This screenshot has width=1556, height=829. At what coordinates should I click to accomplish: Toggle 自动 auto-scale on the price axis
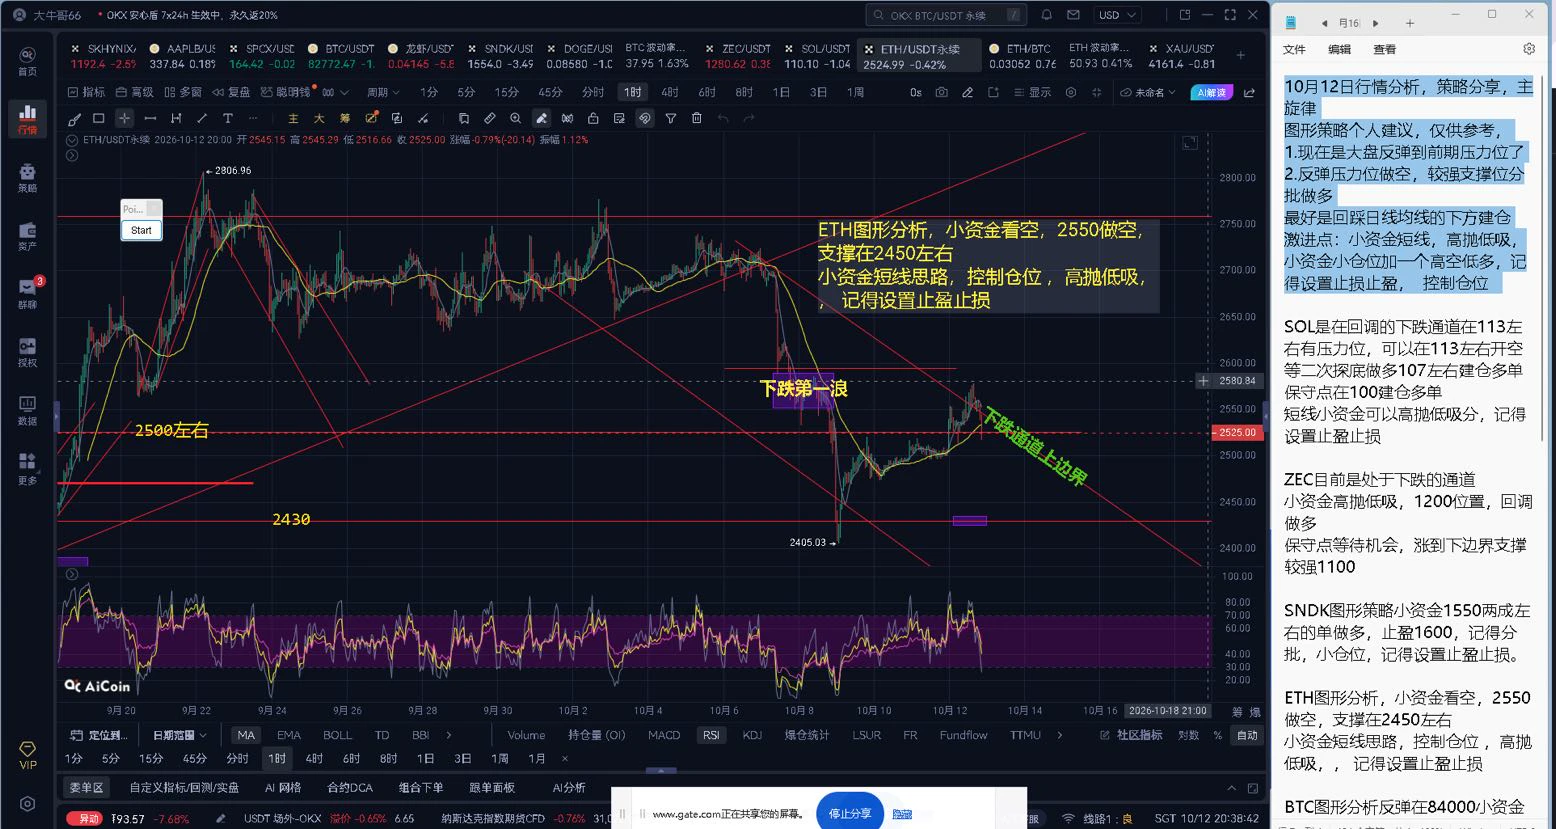[1247, 735]
